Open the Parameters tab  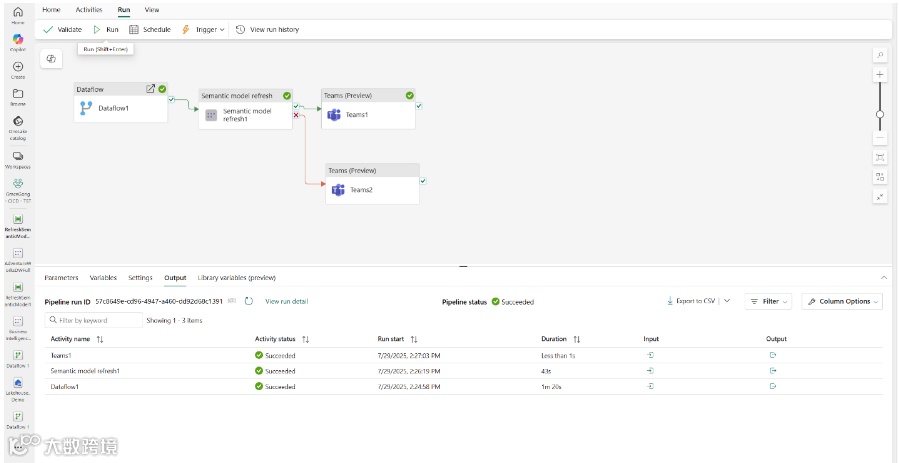pos(61,278)
